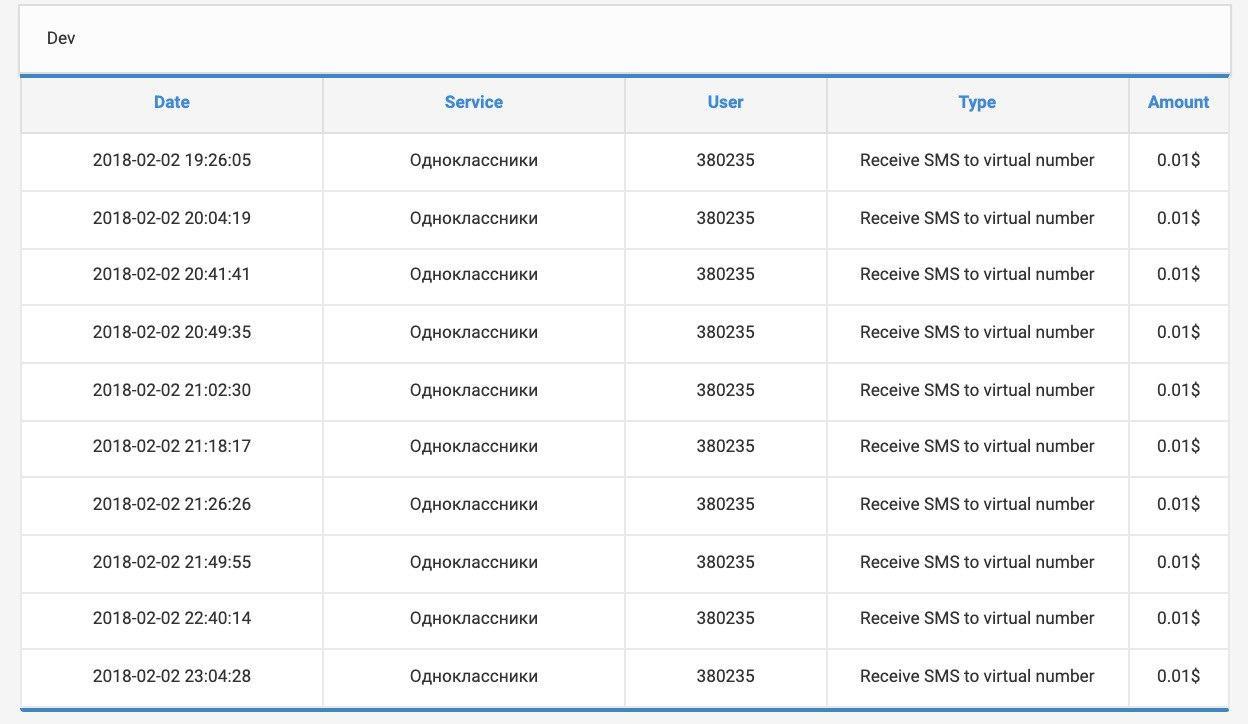Sort table by Date column header
The image size is (1248, 724).
172,102
